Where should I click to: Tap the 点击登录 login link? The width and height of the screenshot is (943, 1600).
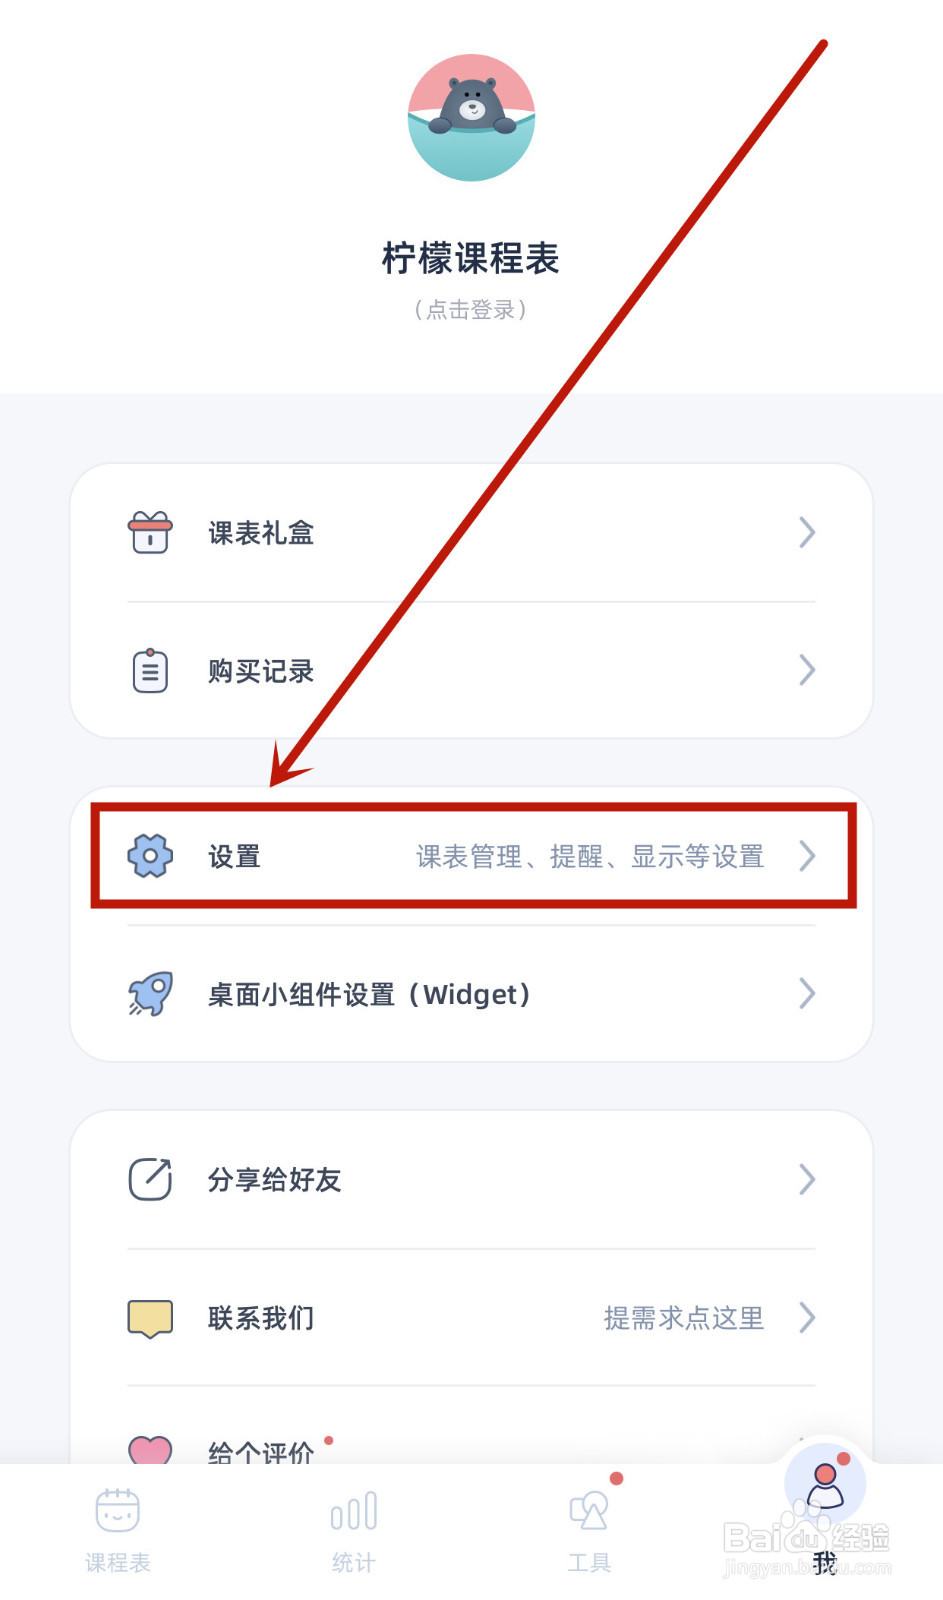[470, 310]
